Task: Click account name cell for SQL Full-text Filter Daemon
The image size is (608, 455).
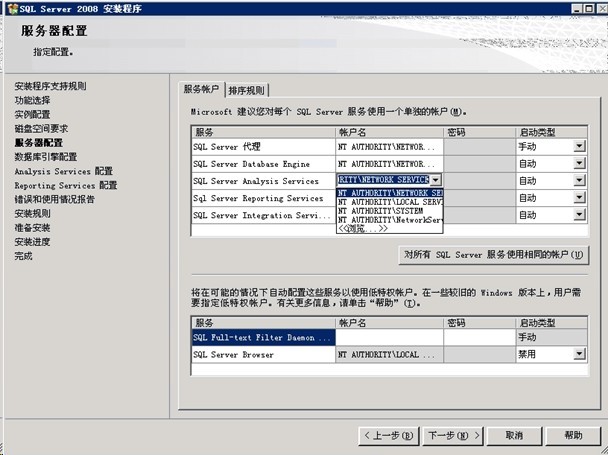Action: click(389, 337)
